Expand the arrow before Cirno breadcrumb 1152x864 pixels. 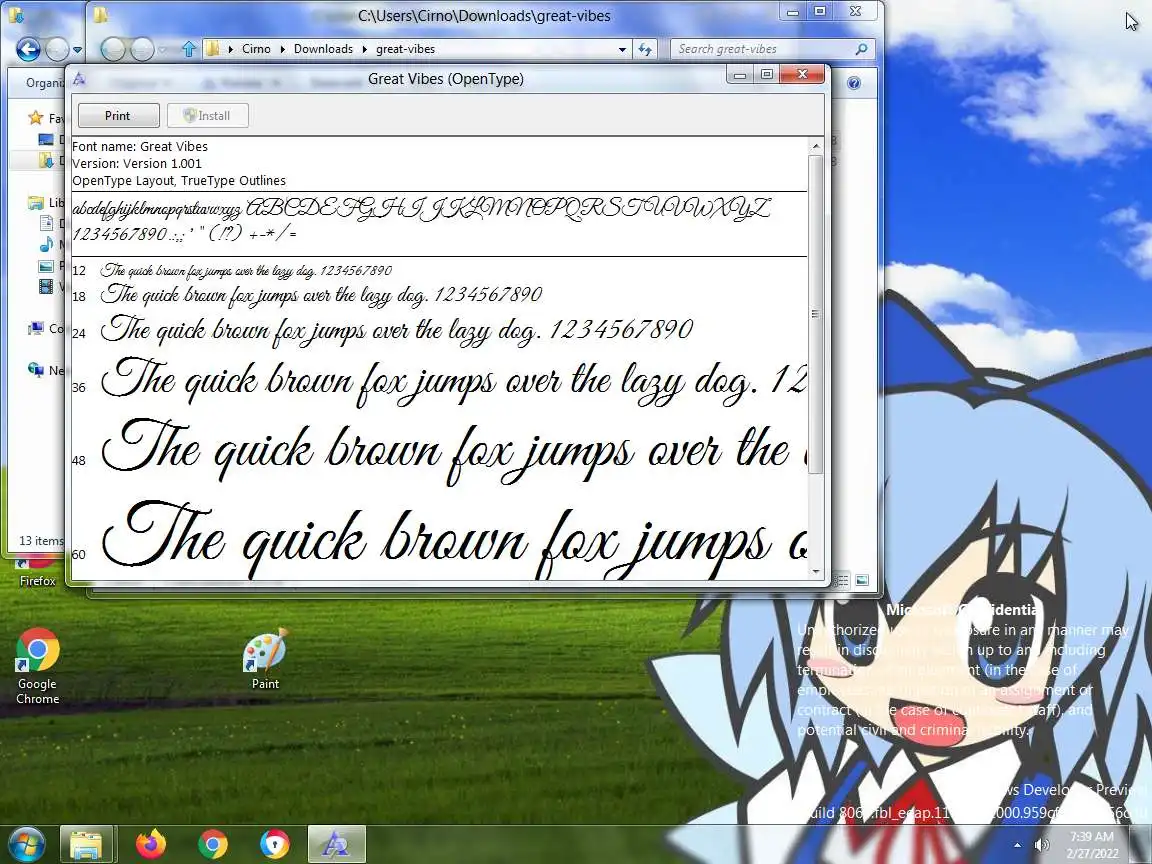[x=231, y=49]
